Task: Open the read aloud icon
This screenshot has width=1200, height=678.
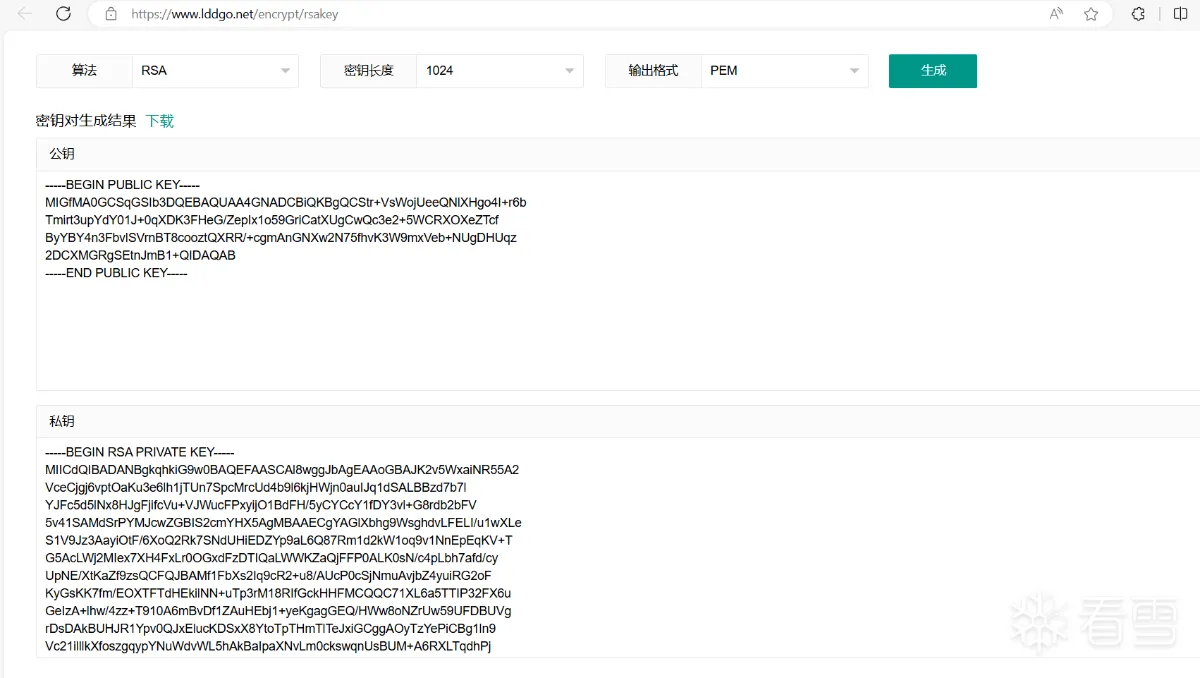Action: point(1056,14)
